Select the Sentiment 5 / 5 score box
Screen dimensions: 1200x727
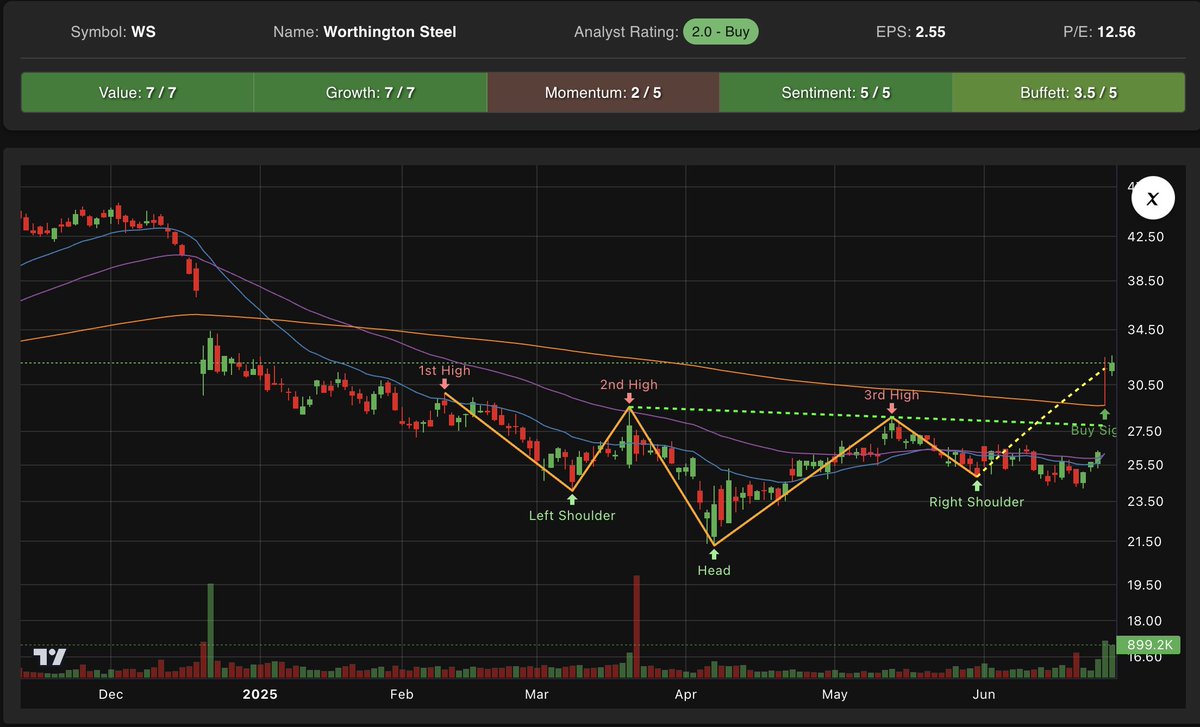pos(836,92)
